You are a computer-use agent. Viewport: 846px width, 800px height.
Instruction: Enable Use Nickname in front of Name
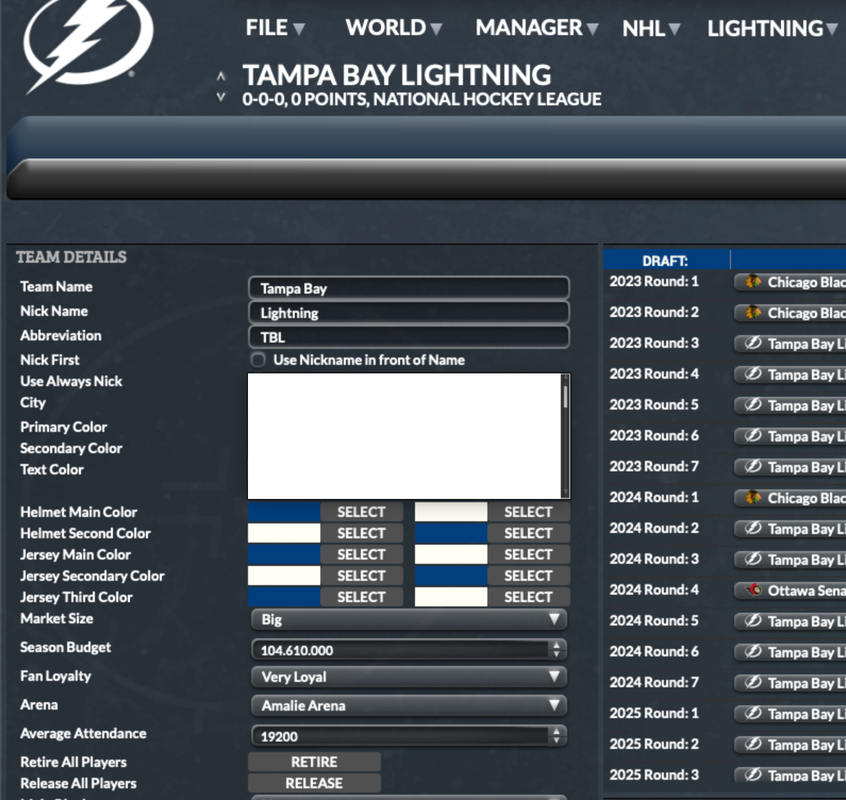258,360
